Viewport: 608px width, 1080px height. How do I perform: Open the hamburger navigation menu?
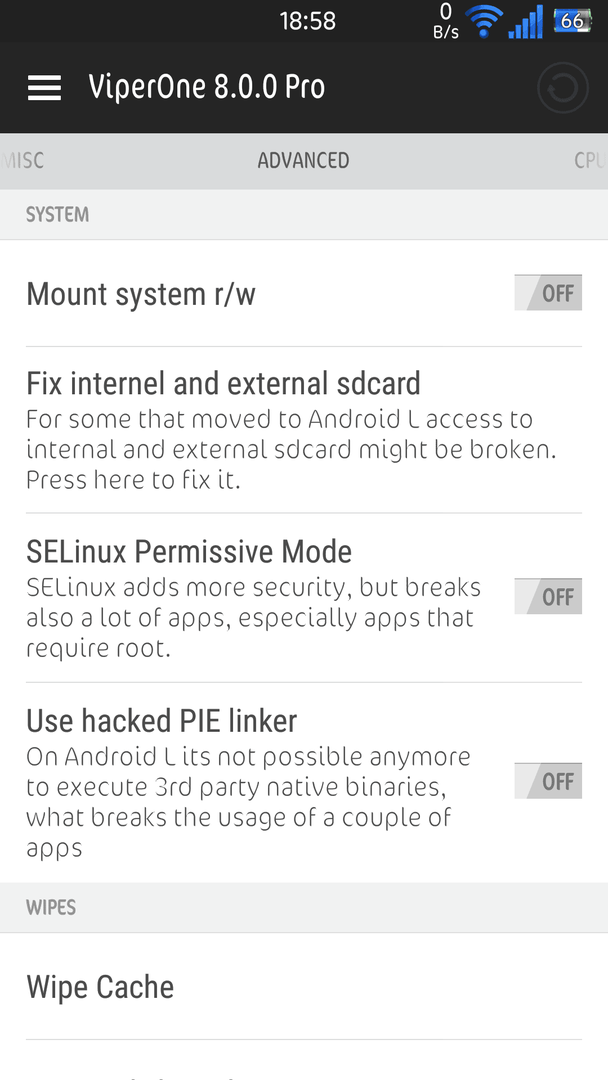point(44,88)
